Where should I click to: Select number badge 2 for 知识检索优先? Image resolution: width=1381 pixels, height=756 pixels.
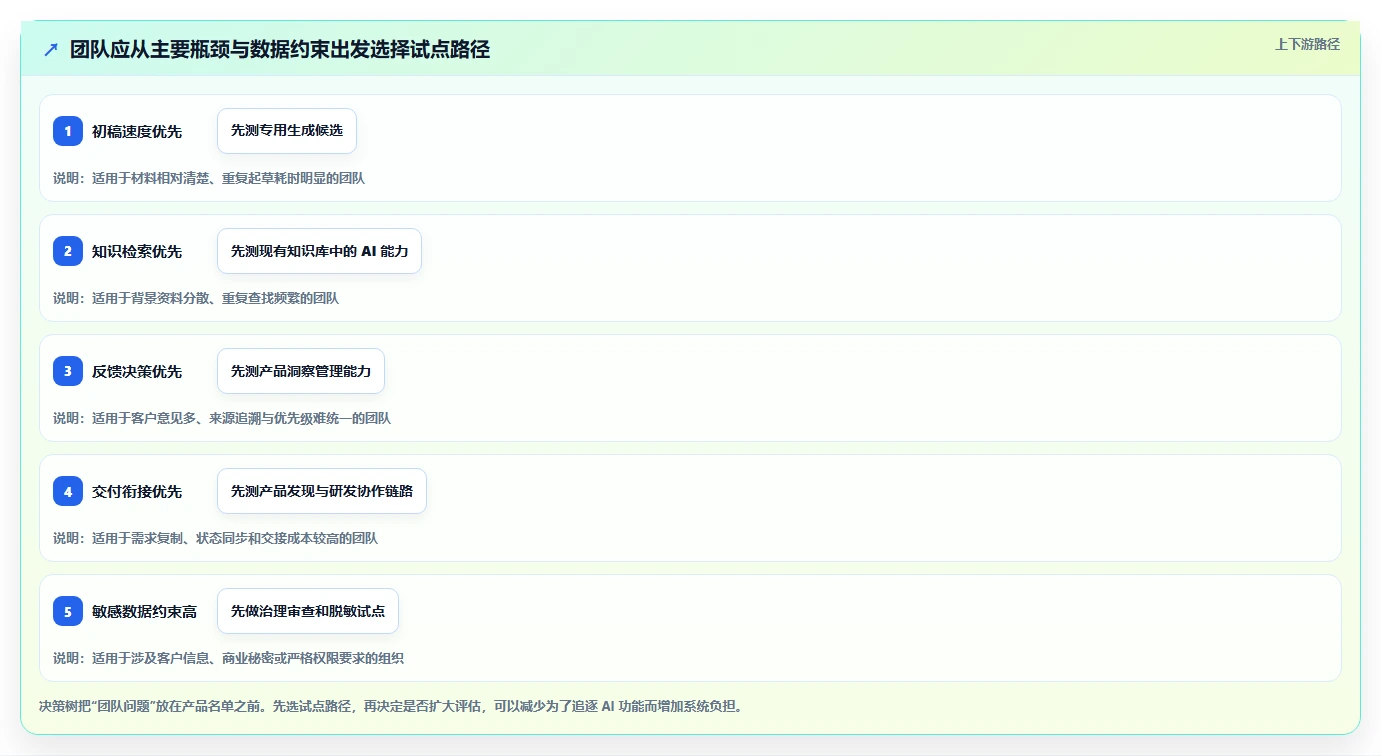pyautogui.click(x=68, y=251)
